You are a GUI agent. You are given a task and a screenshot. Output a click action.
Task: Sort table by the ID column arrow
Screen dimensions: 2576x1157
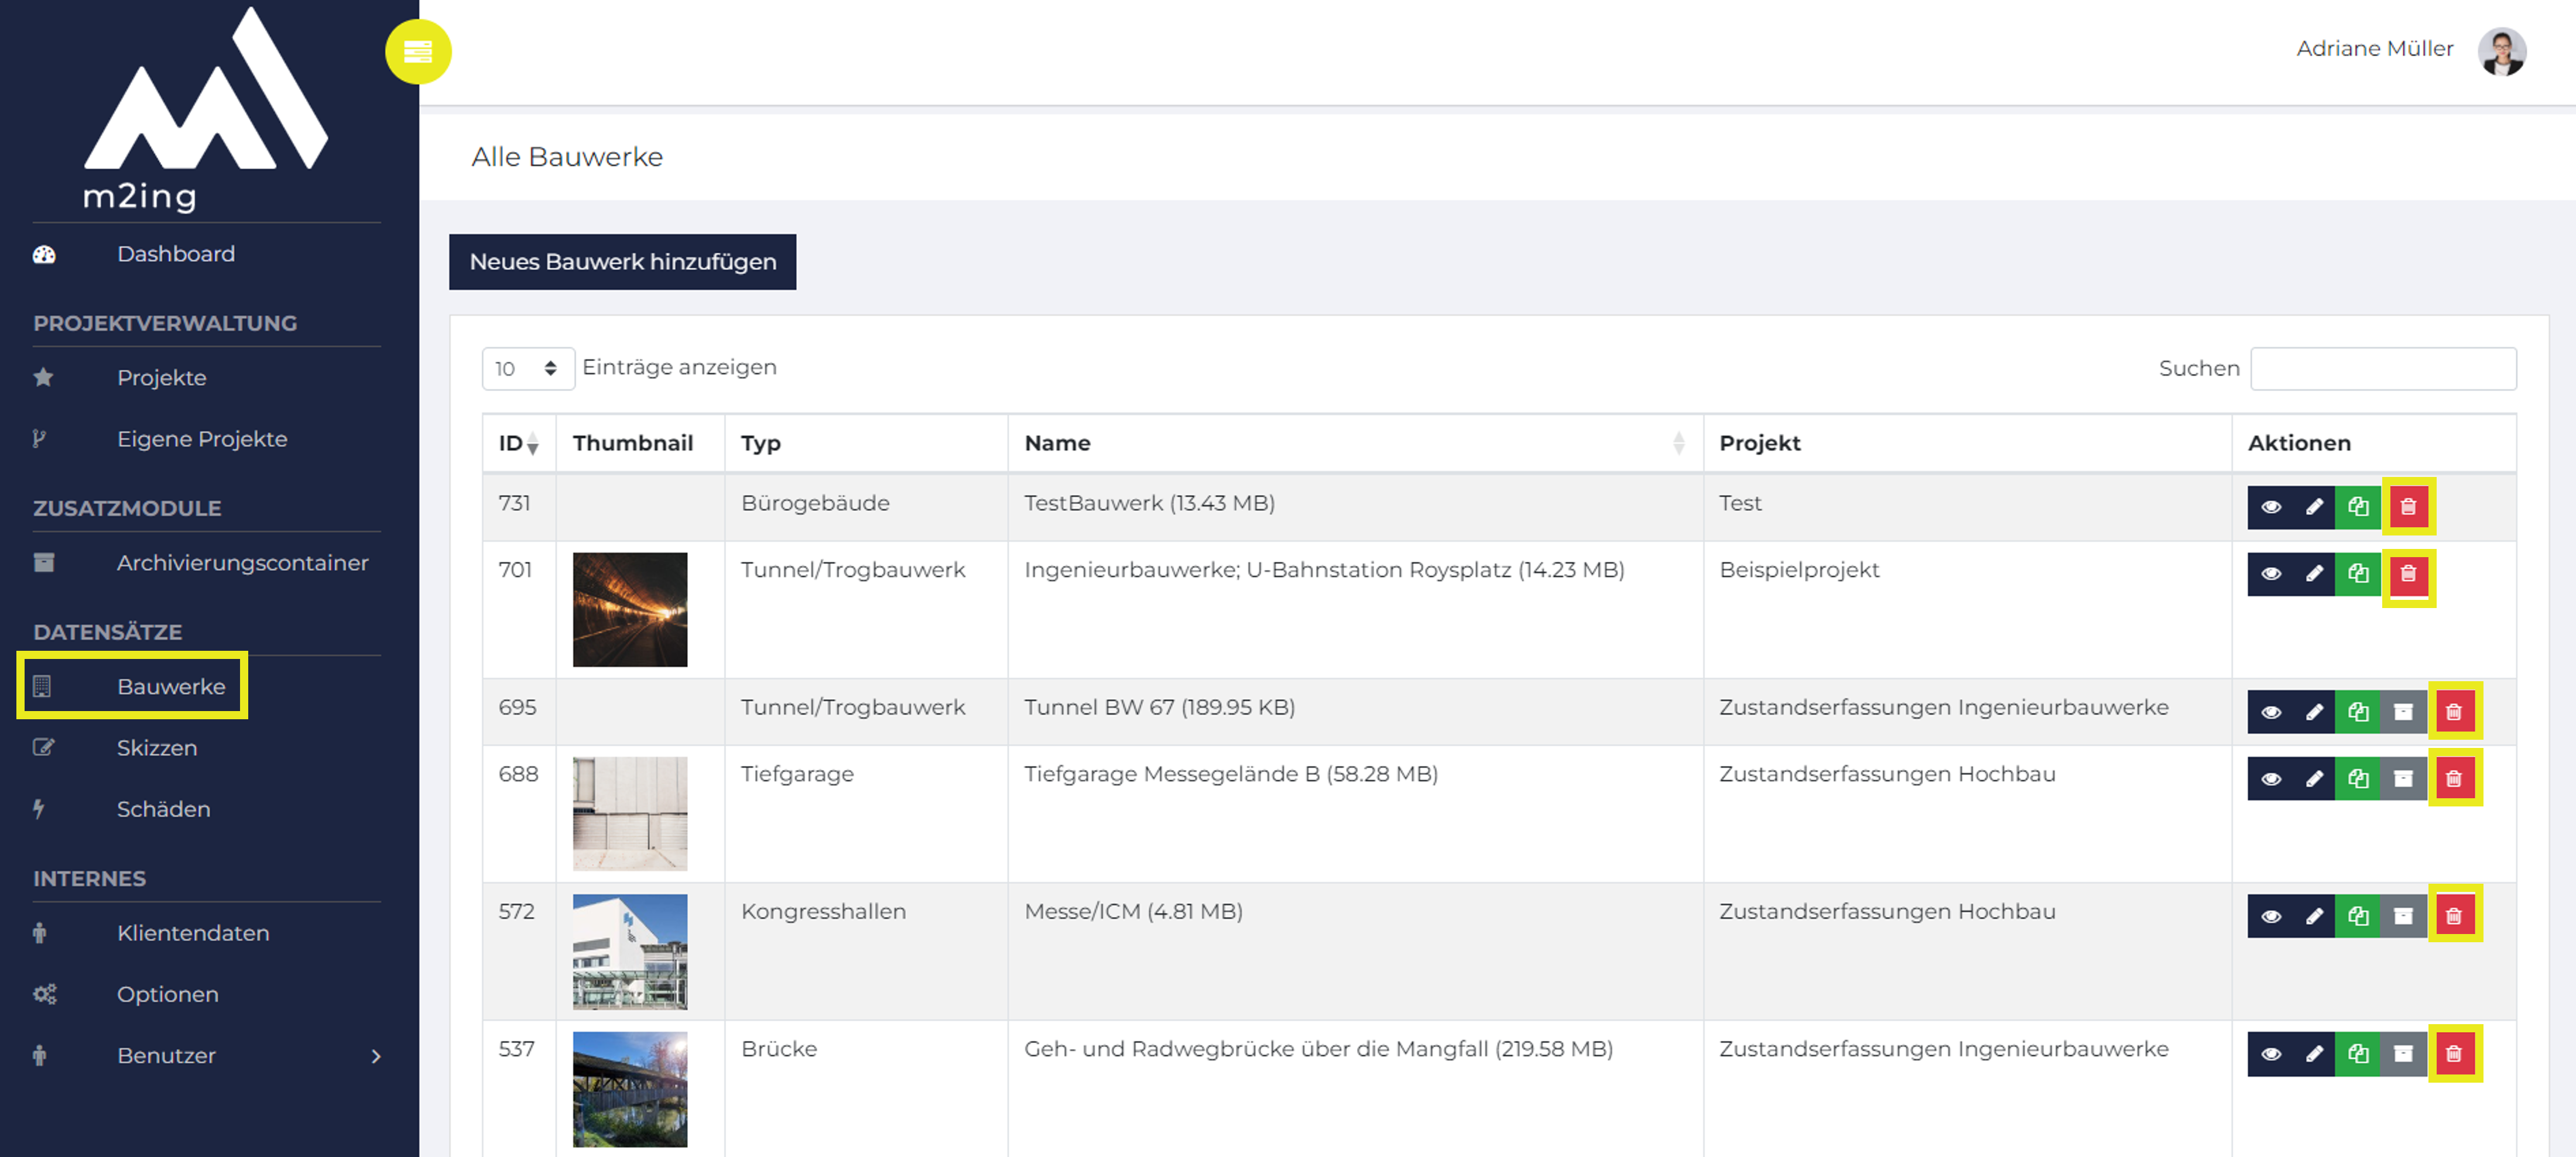(x=533, y=444)
